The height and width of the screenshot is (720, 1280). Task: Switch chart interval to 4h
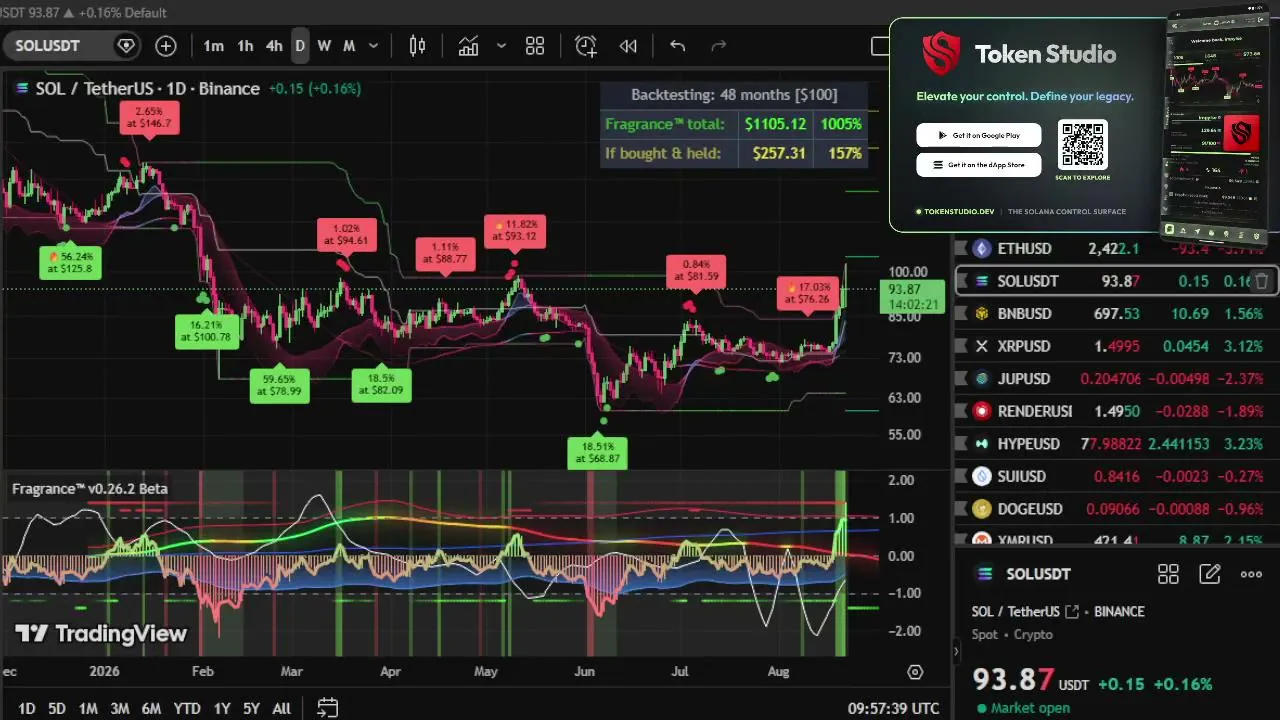[x=274, y=46]
